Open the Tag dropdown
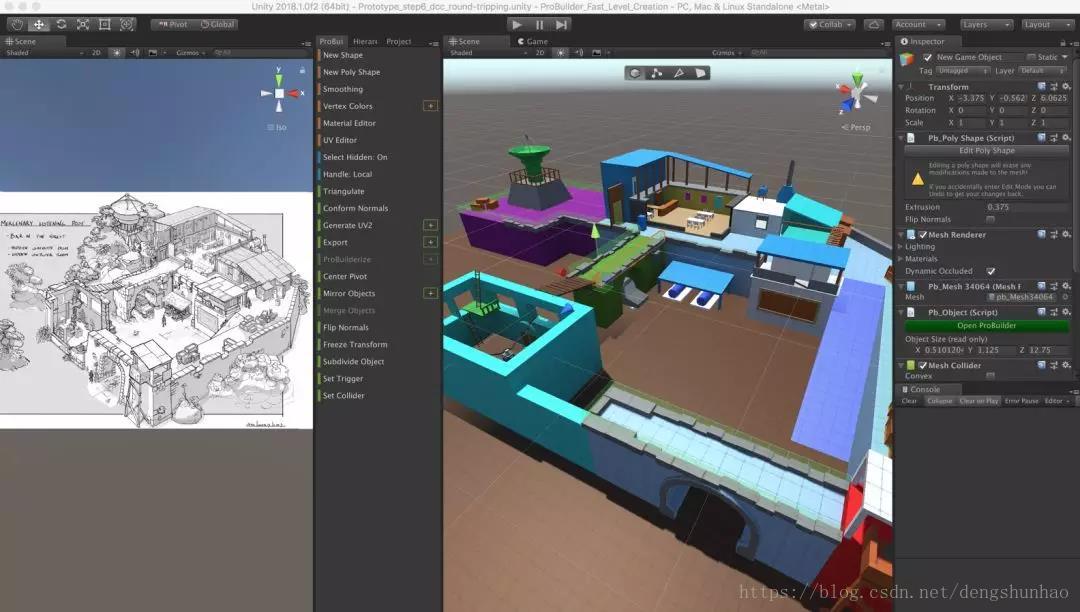The image size is (1080, 612). pos(963,71)
